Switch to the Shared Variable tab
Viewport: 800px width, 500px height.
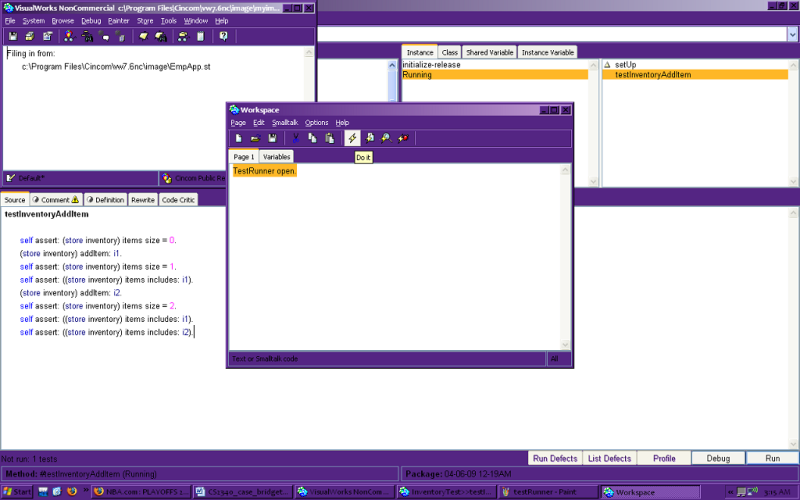[489, 52]
